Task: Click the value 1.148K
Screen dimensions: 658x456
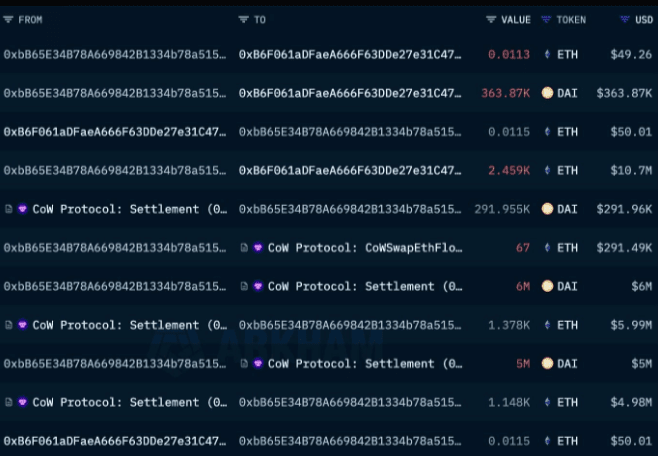Action: (509, 402)
